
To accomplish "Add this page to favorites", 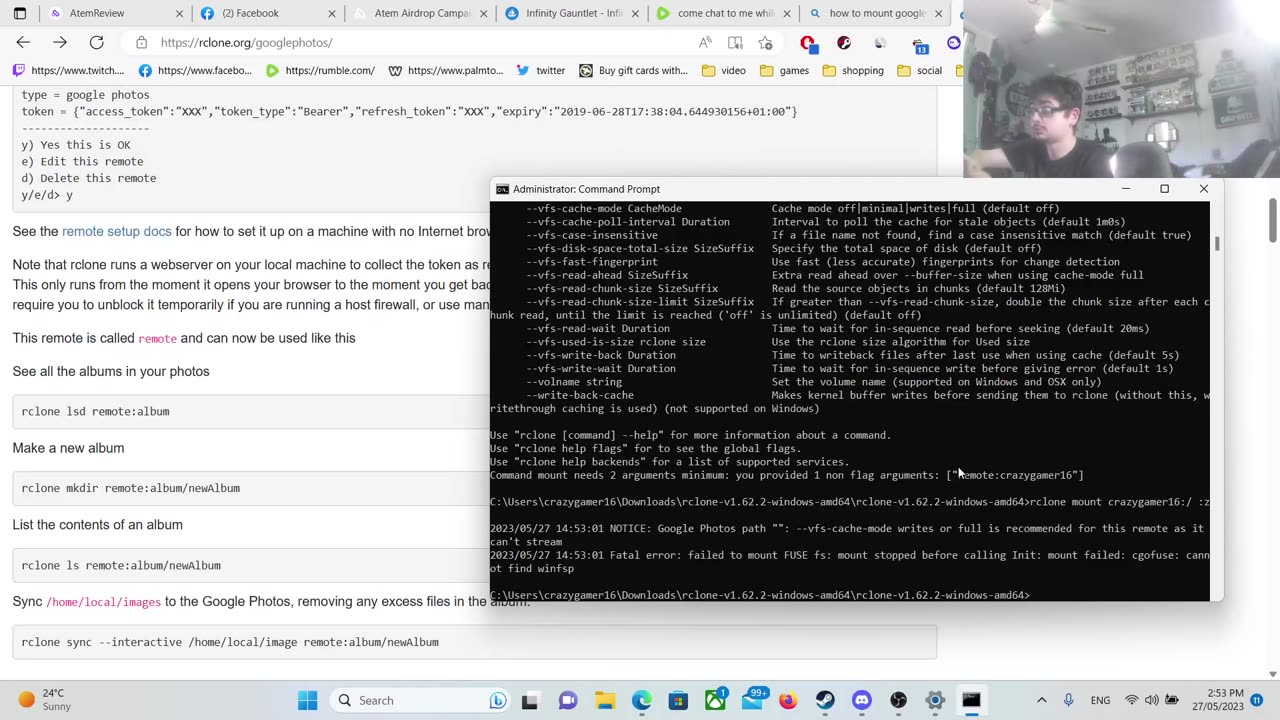I will coord(765,42).
